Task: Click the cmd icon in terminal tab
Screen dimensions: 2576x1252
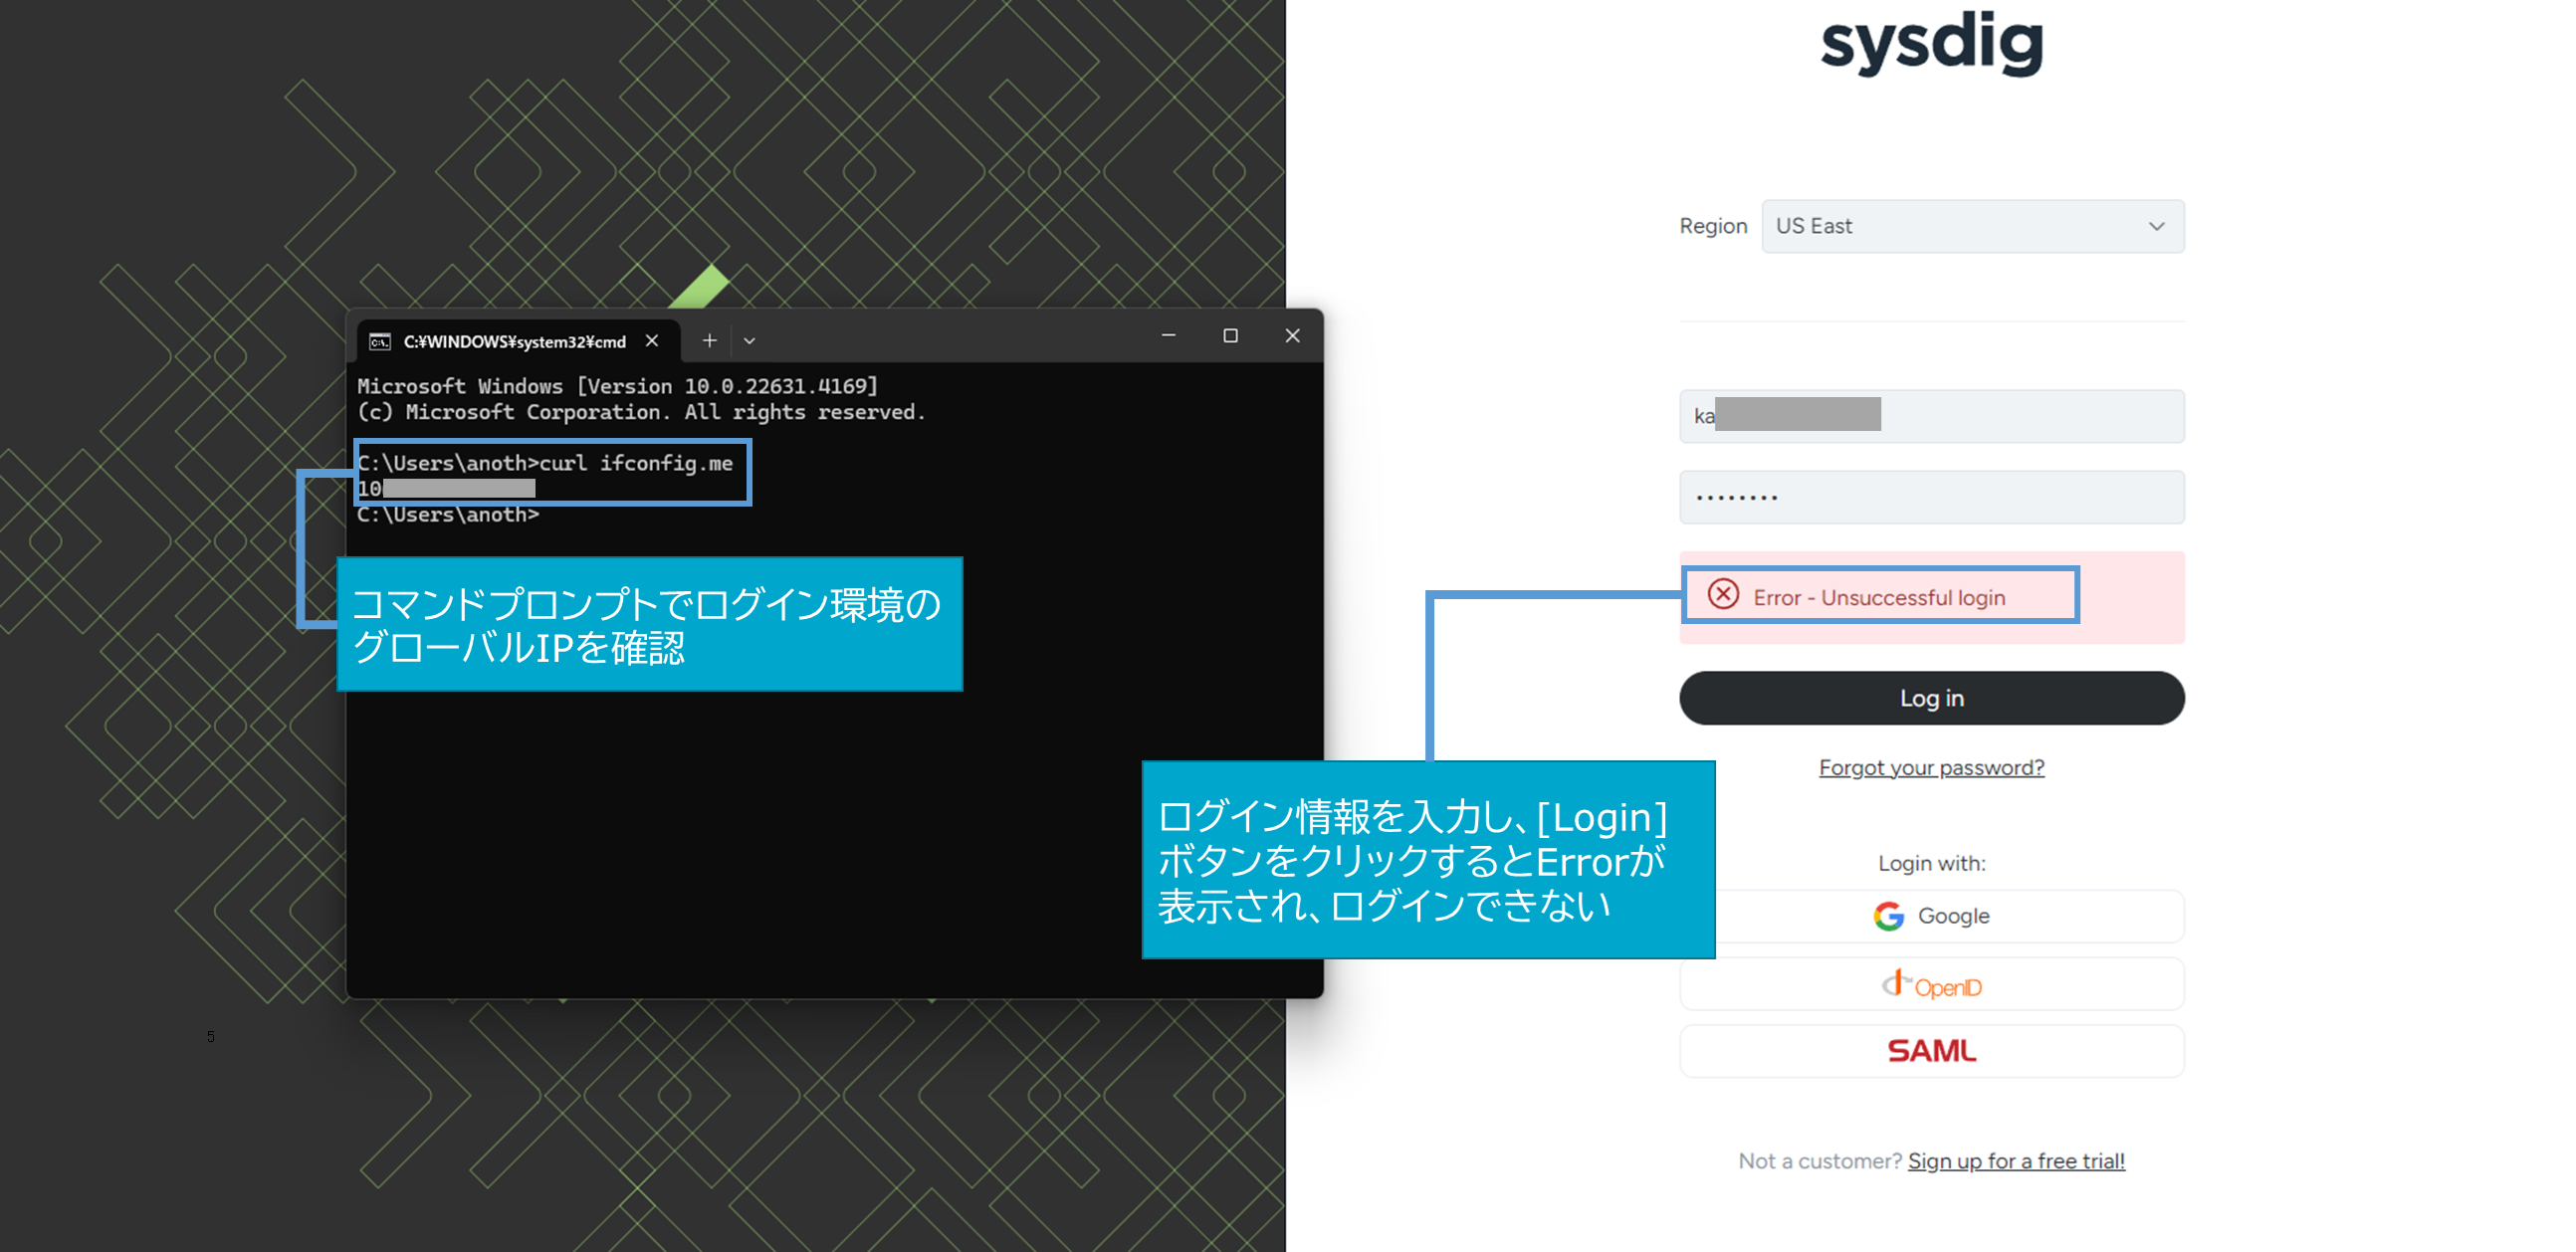Action: point(380,342)
